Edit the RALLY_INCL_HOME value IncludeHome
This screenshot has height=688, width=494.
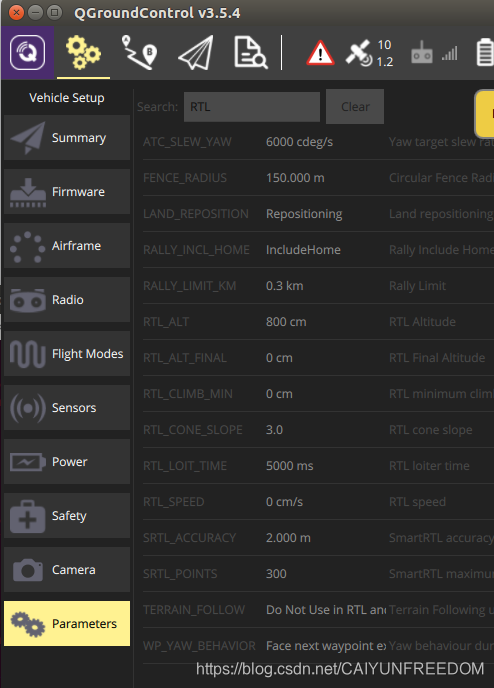click(x=303, y=250)
